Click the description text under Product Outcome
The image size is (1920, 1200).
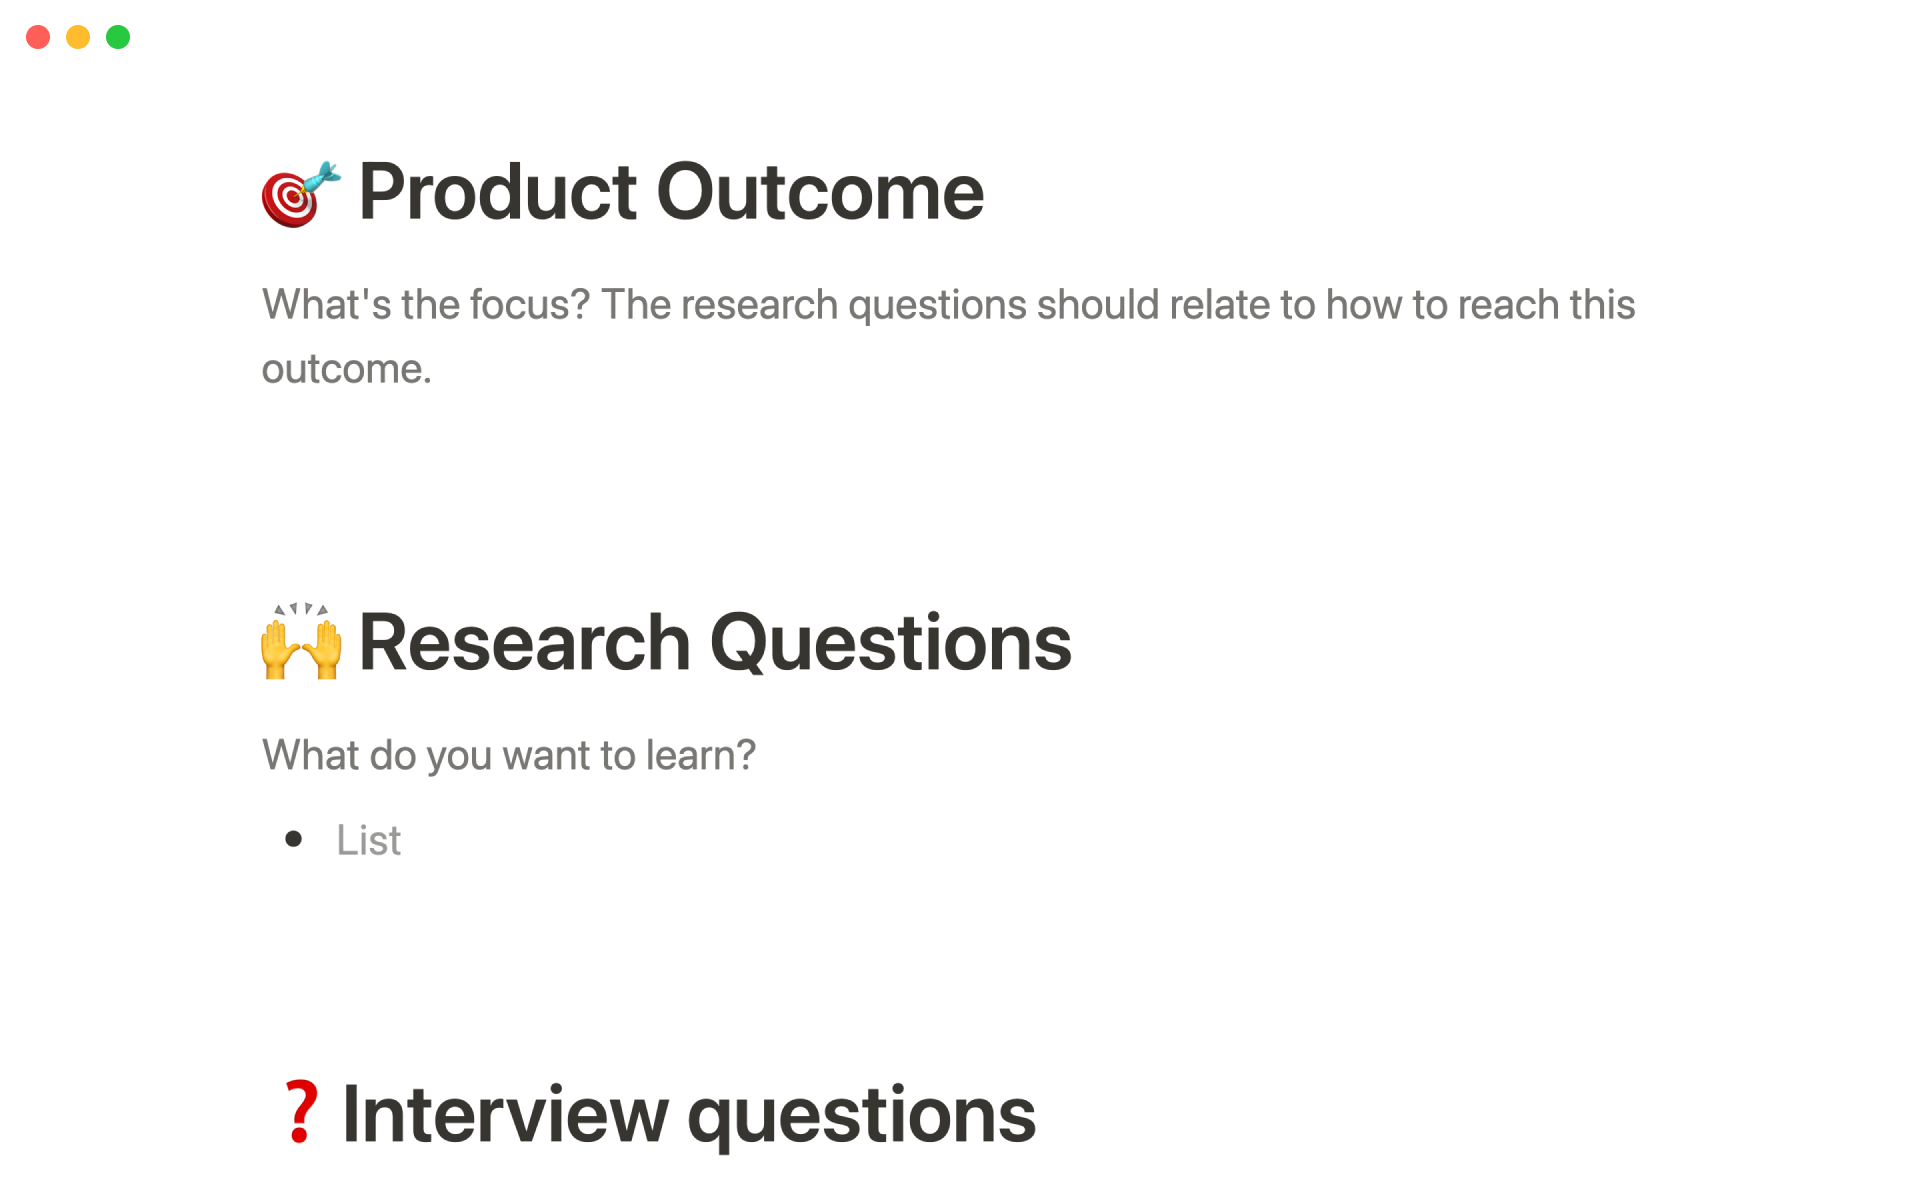[947, 305]
